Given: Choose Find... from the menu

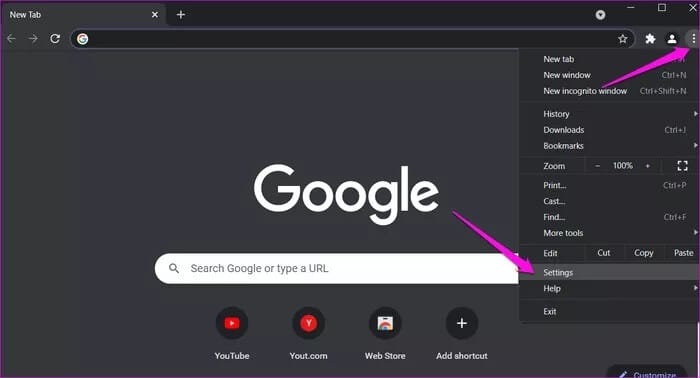Looking at the screenshot, I should tap(609, 217).
